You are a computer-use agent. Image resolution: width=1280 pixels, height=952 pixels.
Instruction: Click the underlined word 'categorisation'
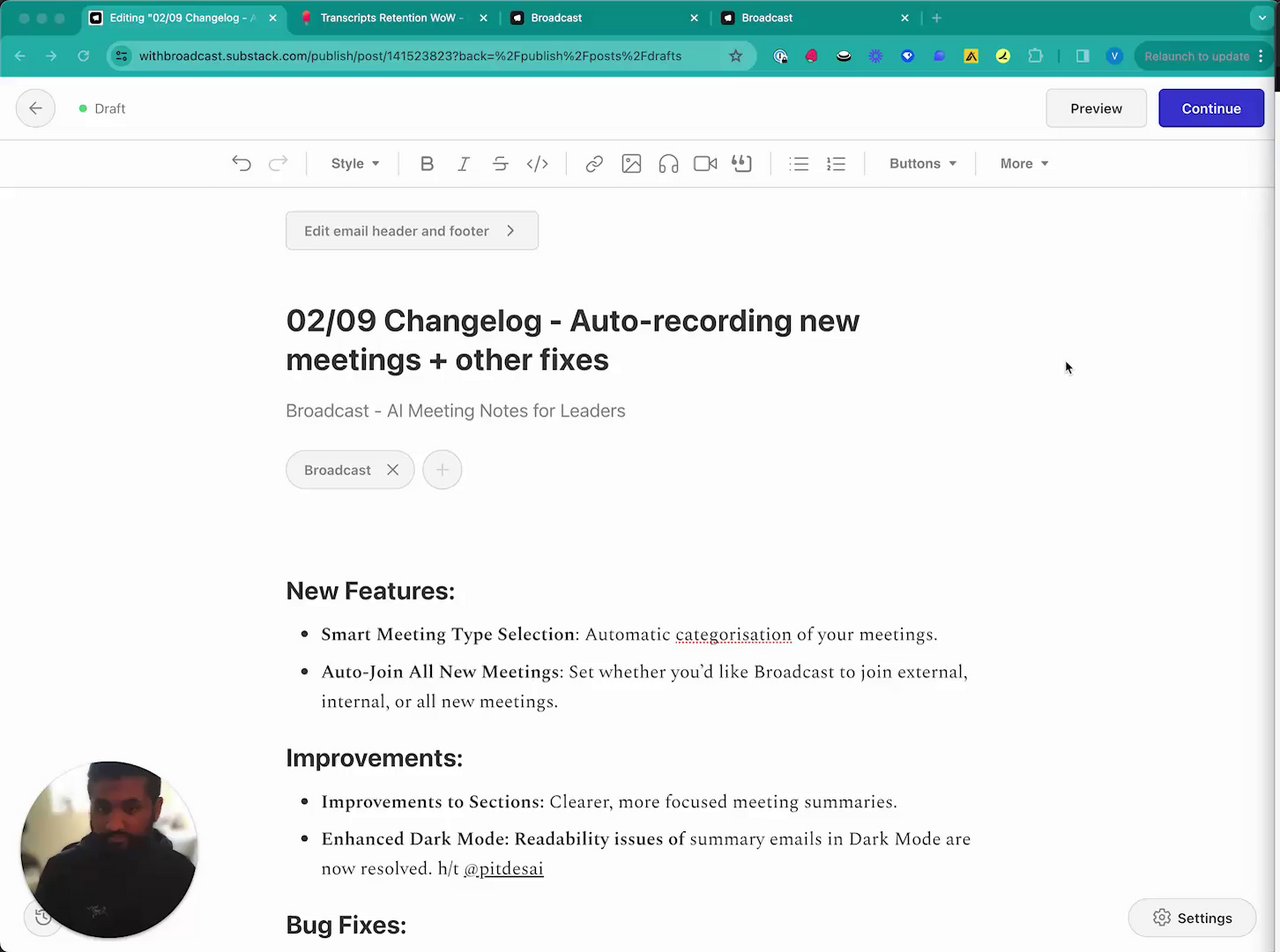(733, 634)
